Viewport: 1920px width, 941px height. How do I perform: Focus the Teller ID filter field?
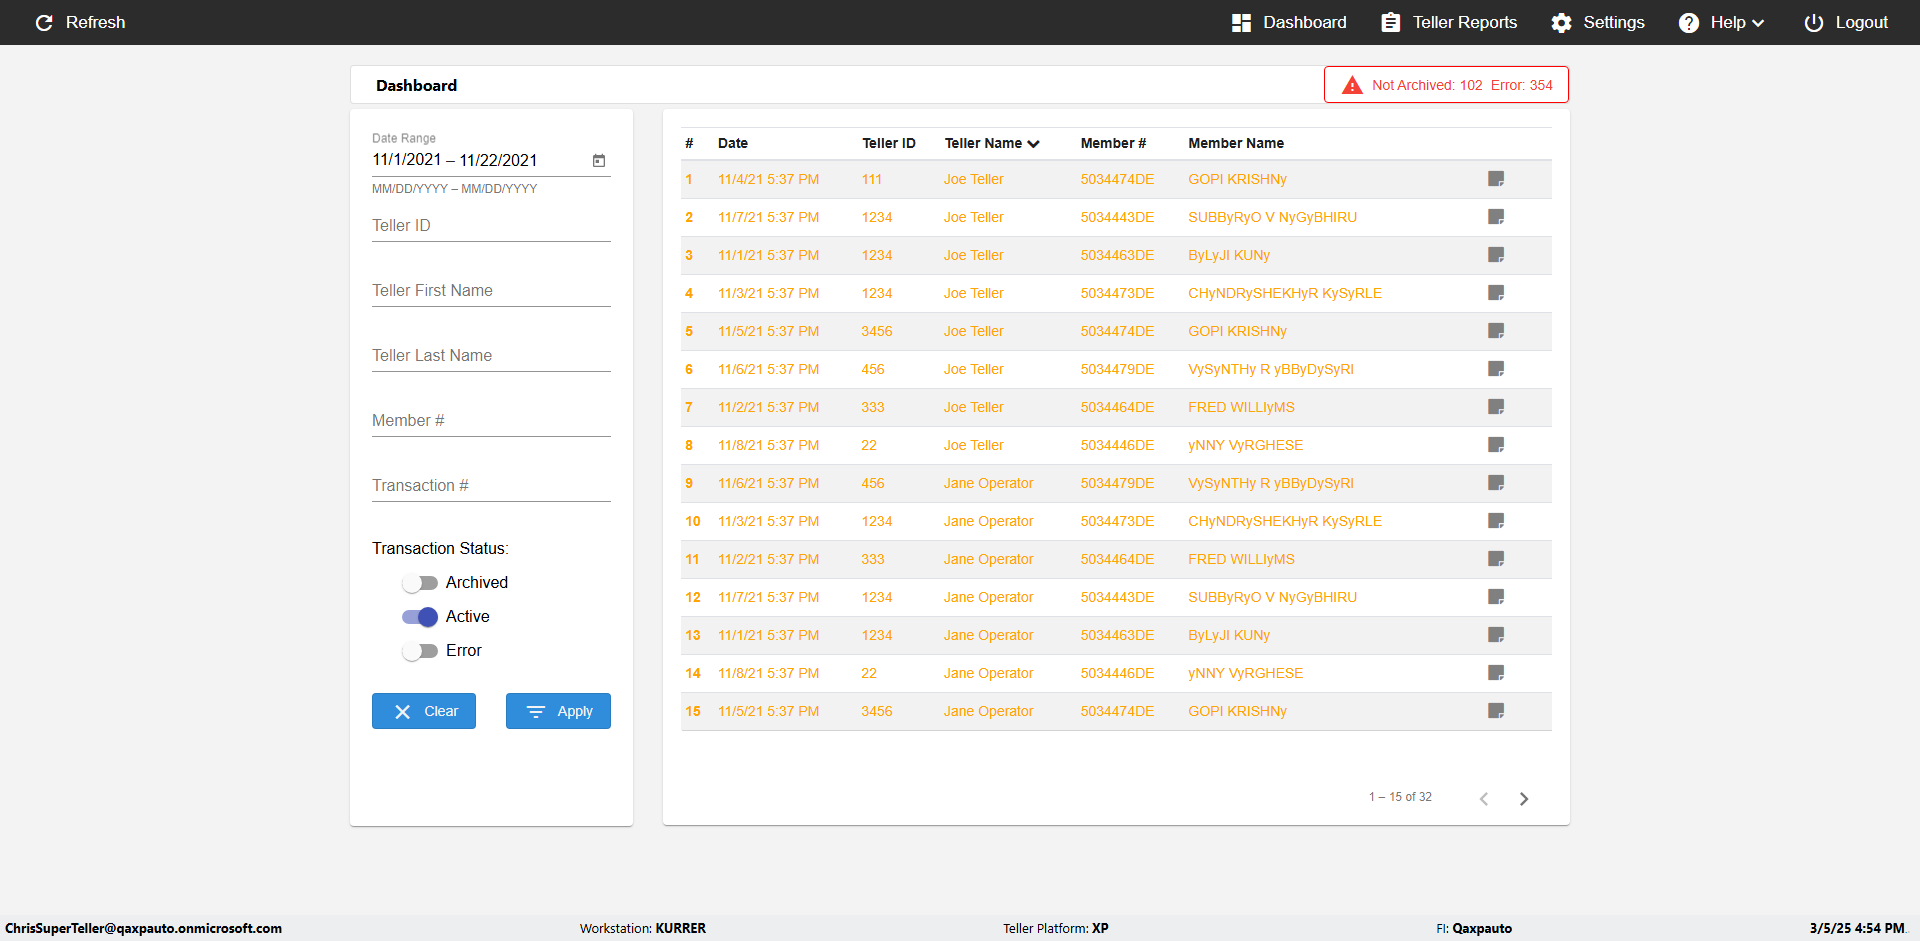click(x=491, y=226)
